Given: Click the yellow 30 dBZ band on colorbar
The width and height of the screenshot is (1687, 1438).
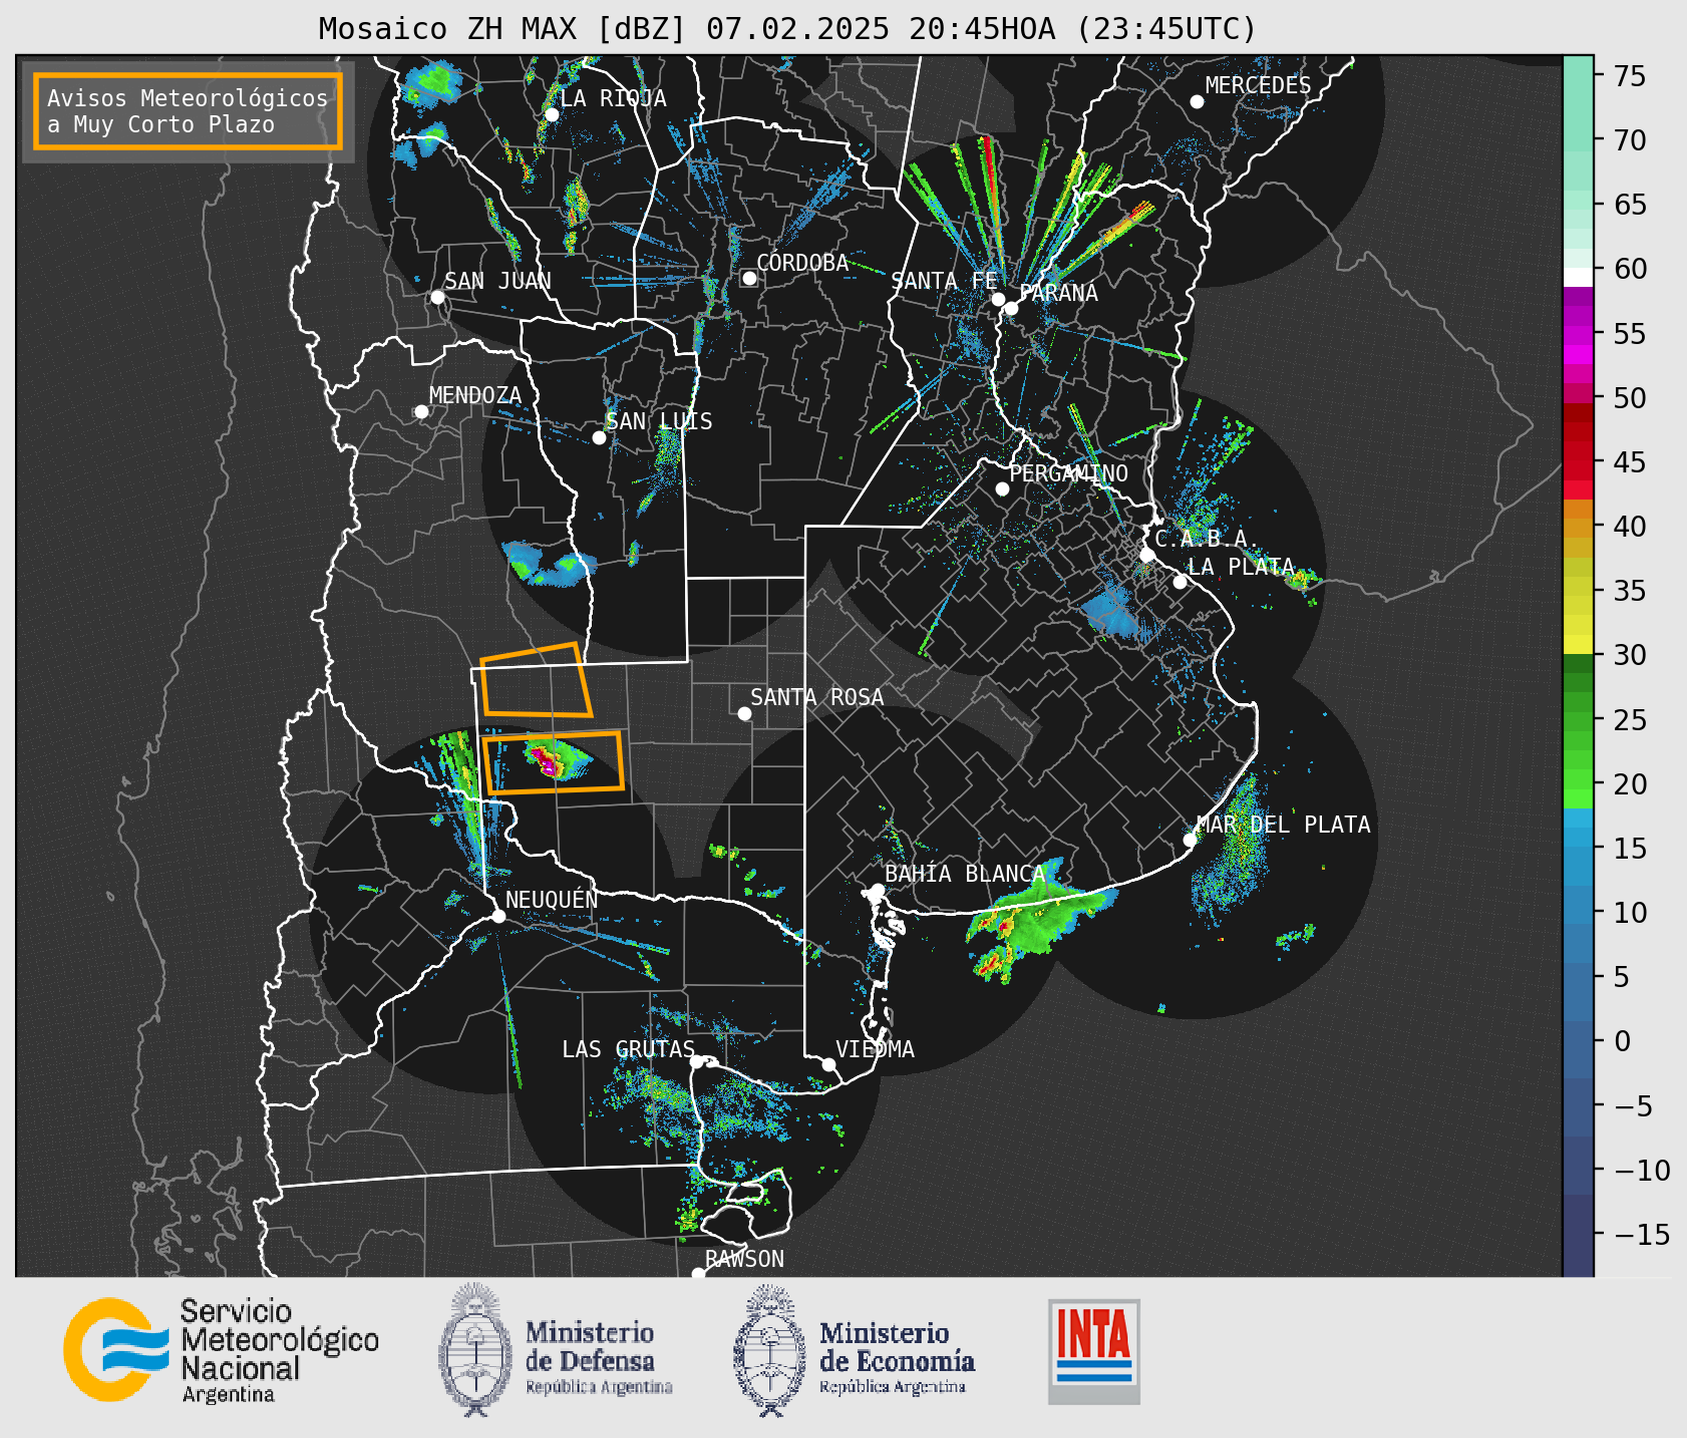Looking at the screenshot, I should 1578,645.
